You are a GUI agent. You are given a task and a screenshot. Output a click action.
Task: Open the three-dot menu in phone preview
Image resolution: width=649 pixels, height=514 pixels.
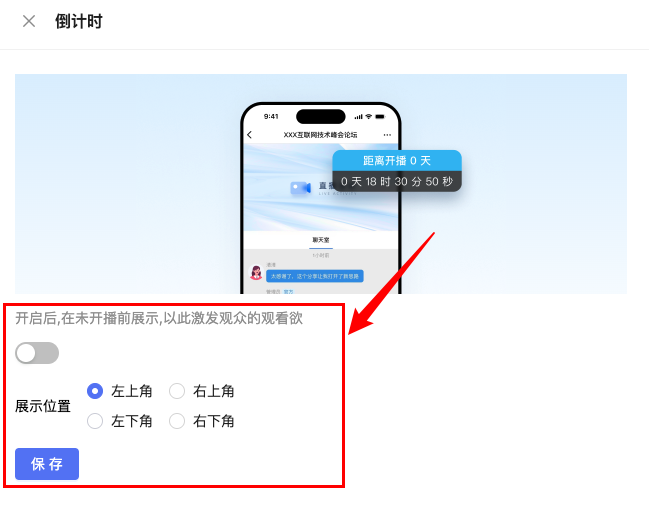387,135
